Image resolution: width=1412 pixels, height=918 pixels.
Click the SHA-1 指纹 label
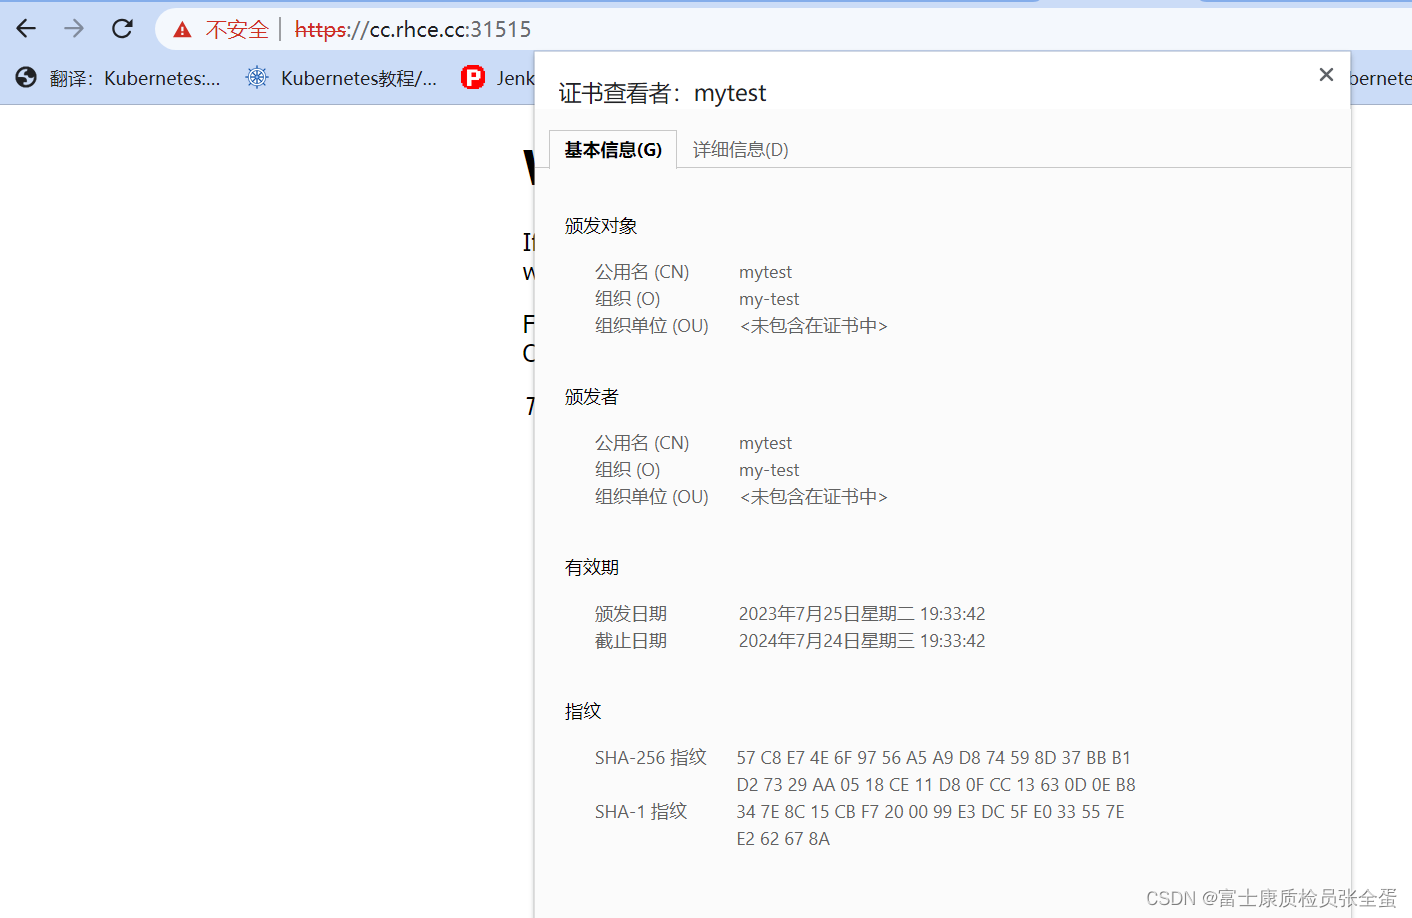(x=641, y=812)
